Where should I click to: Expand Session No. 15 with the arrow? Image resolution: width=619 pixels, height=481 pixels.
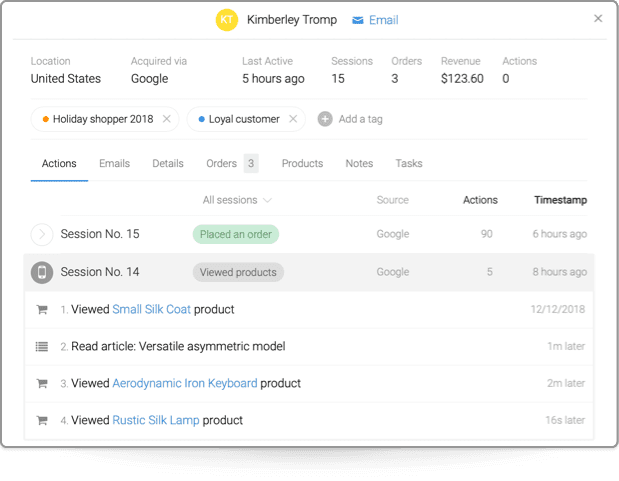[42, 235]
